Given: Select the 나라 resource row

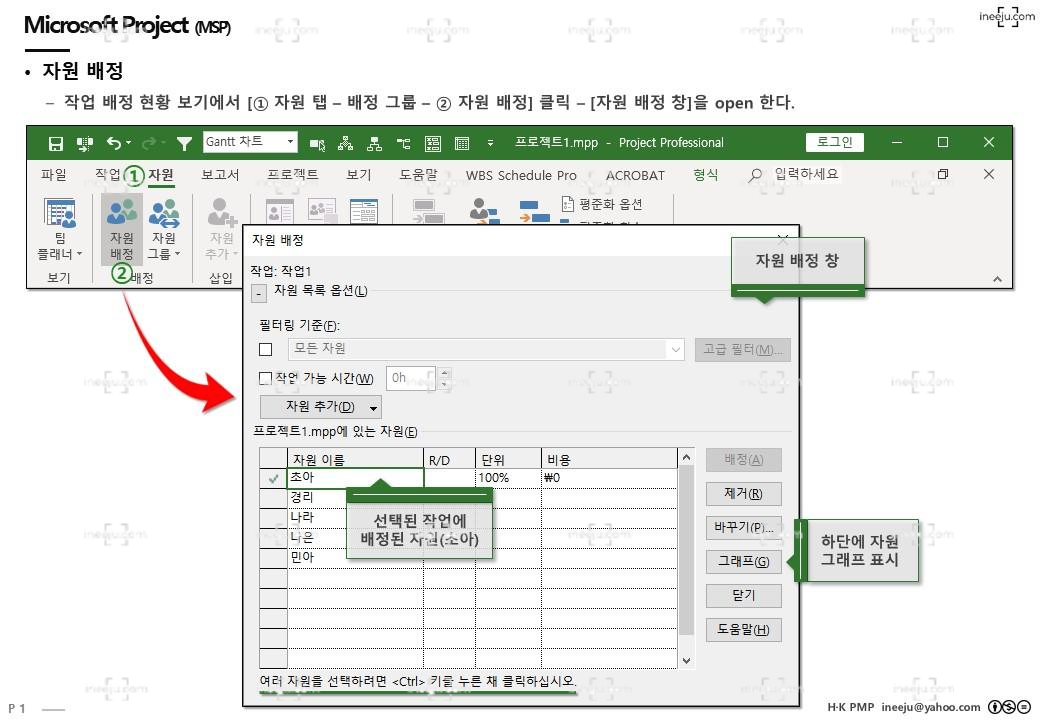Looking at the screenshot, I should 468,518.
